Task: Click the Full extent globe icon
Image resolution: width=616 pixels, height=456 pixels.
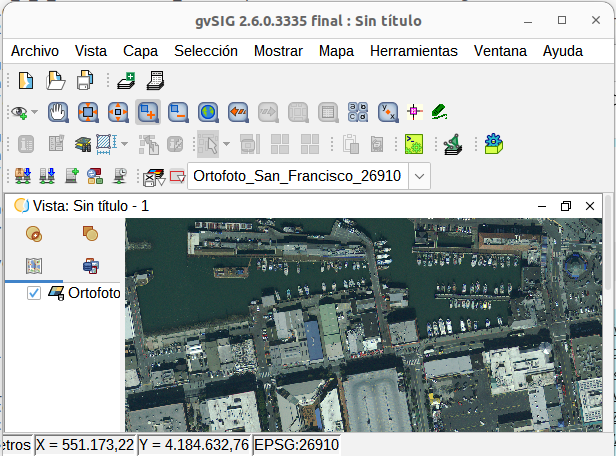Action: [x=208, y=113]
